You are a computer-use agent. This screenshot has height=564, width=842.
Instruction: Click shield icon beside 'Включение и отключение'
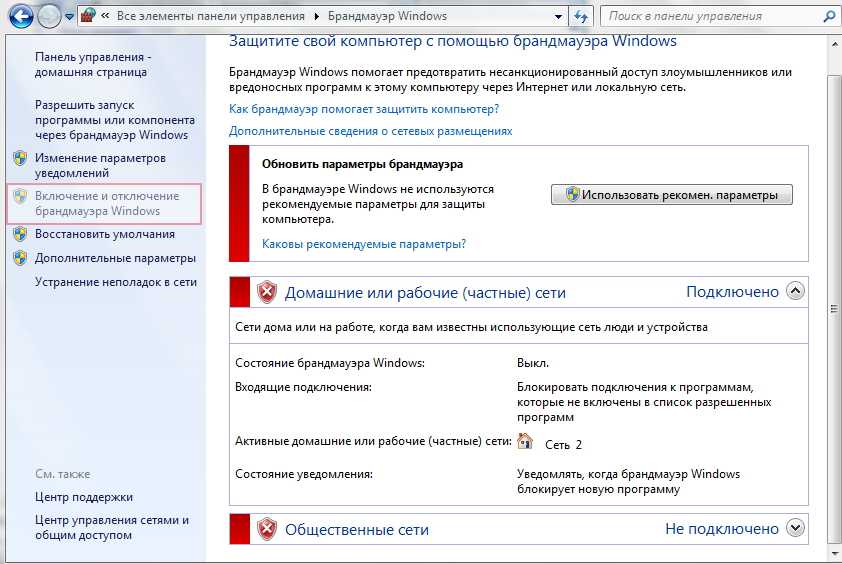pyautogui.click(x=20, y=196)
